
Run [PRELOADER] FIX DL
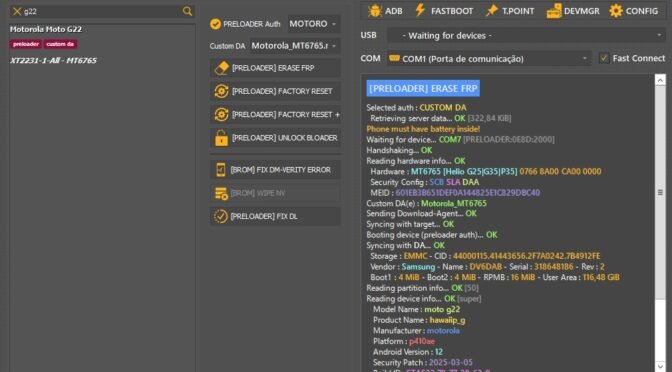276,216
